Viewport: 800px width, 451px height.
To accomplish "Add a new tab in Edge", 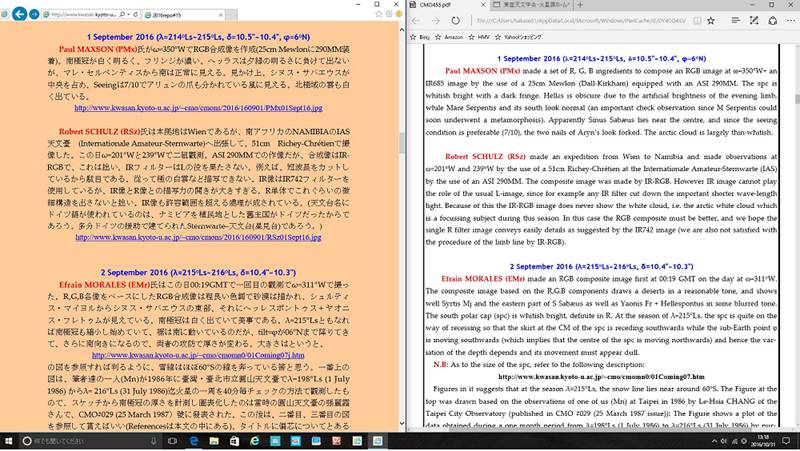I will tap(580, 5).
